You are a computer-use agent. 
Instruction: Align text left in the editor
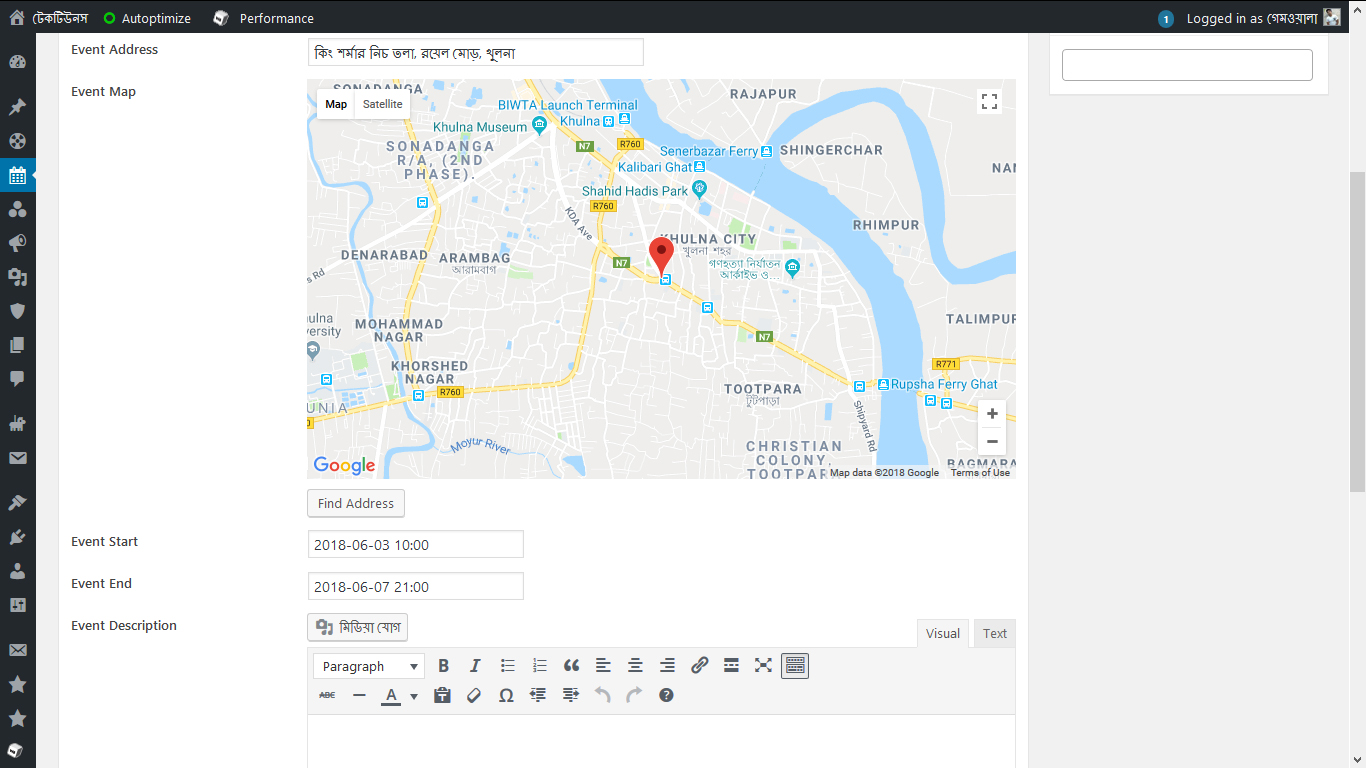tap(603, 666)
